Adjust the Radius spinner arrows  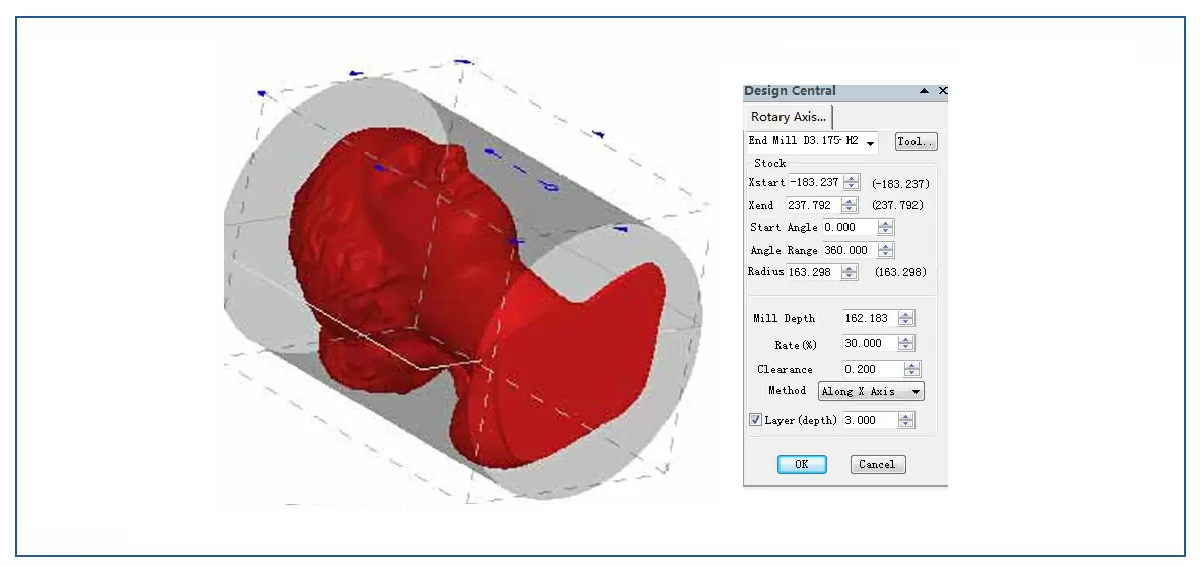849,272
